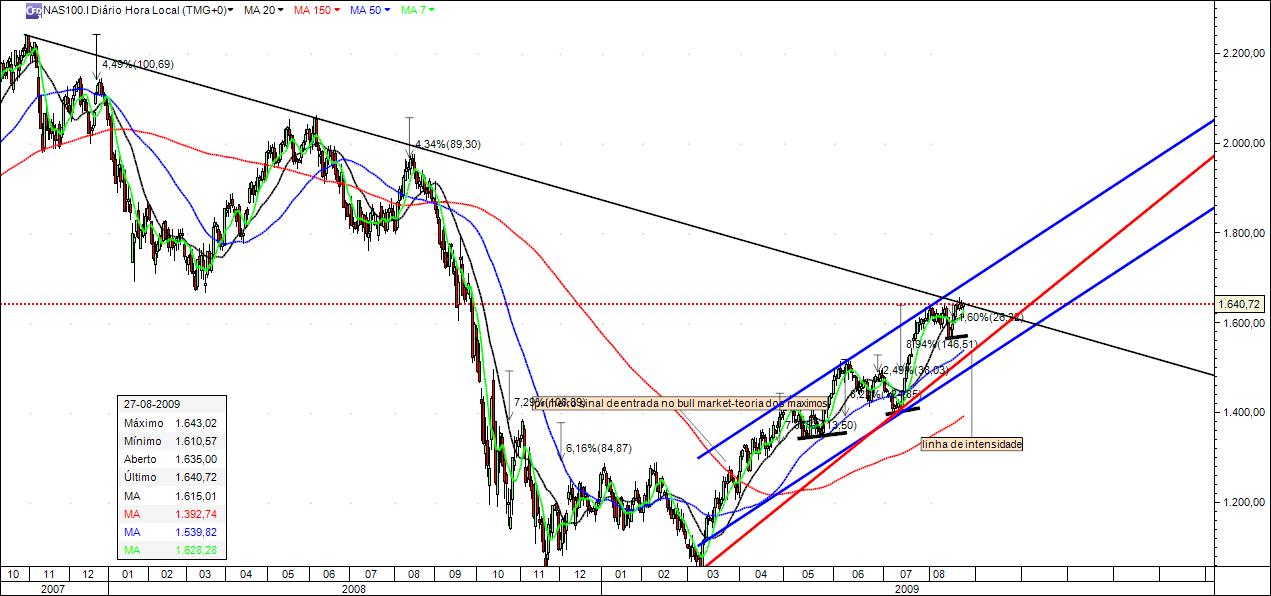This screenshot has height=596, width=1271.
Task: Select the 'linha de intensidade' annotation label
Action: [x=972, y=444]
